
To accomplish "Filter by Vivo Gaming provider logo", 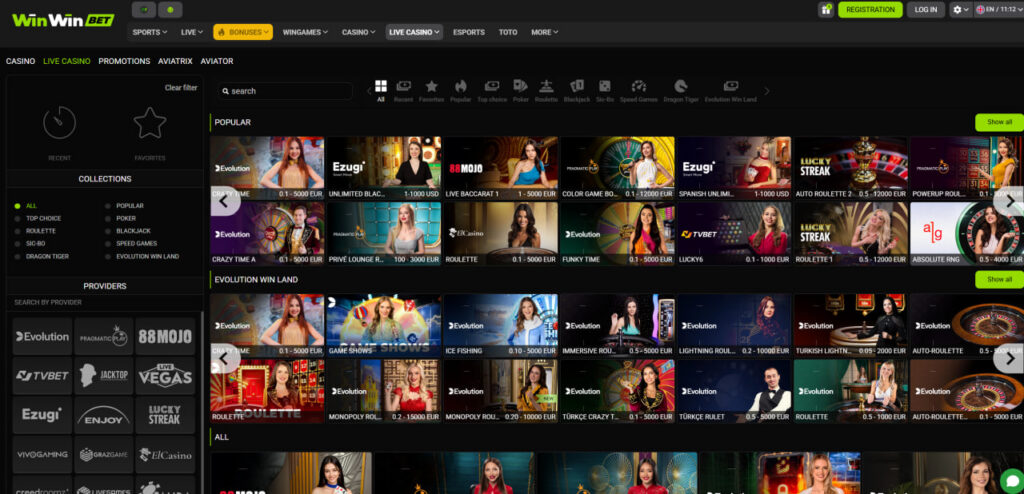I will (42, 454).
